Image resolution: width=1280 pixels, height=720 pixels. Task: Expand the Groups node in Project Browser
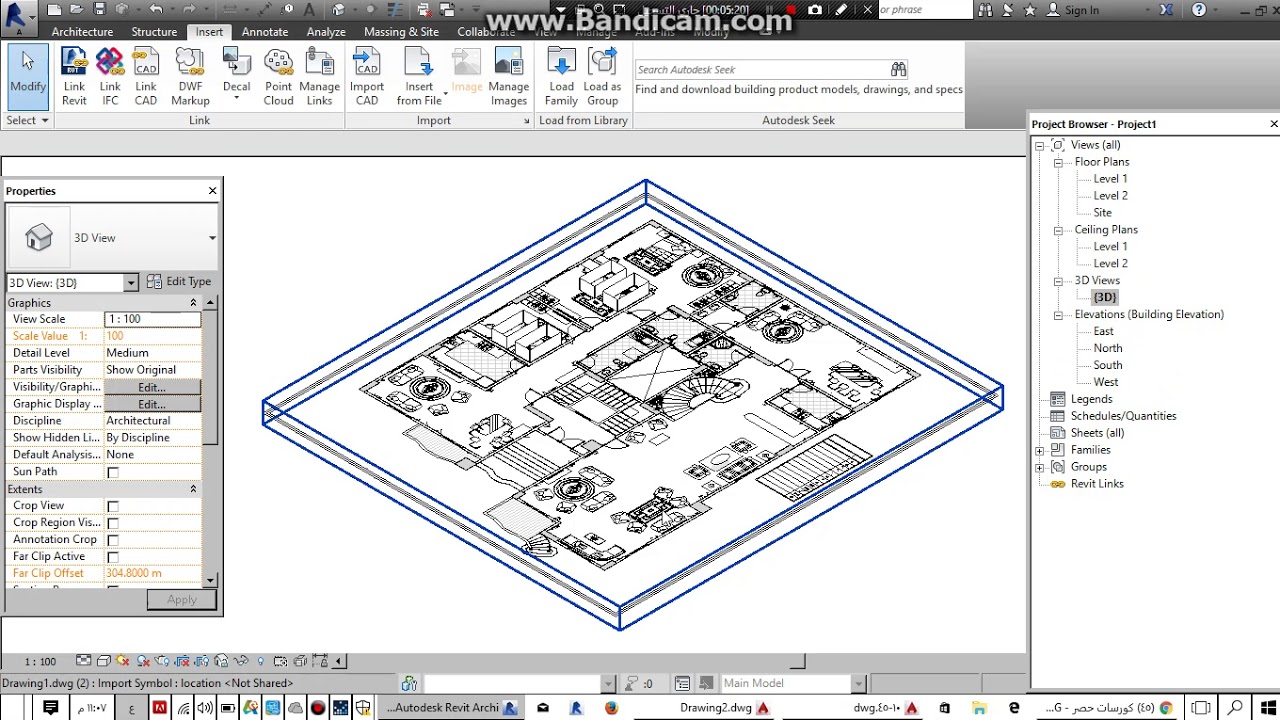point(1040,468)
